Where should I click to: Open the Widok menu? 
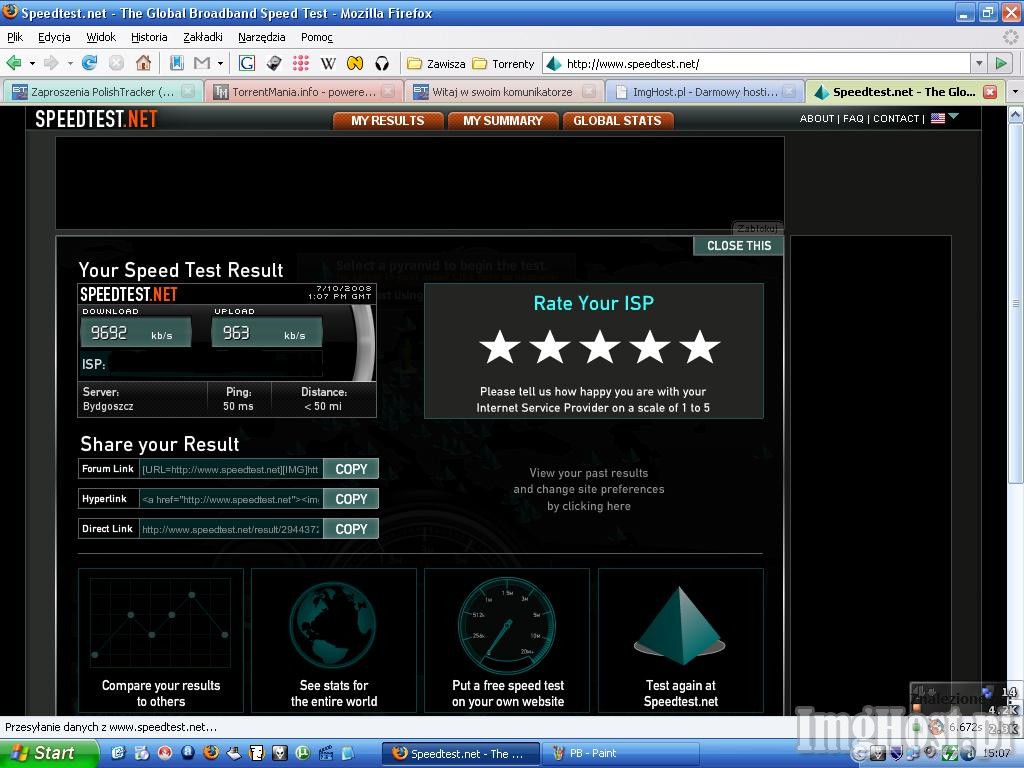point(101,37)
